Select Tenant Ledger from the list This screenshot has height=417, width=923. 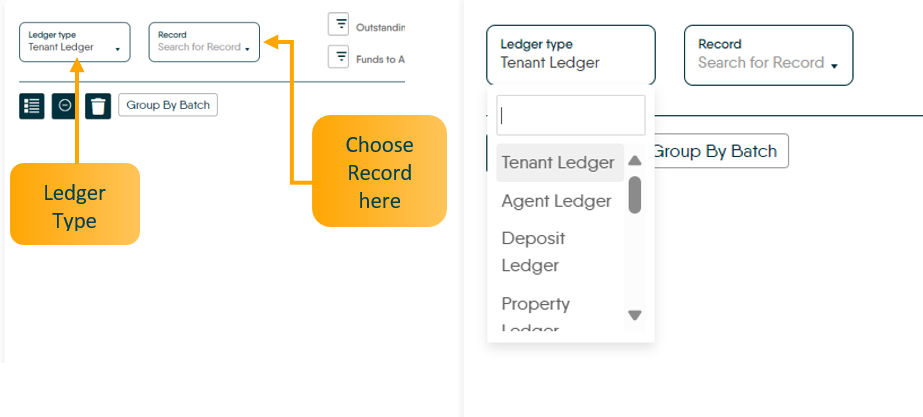[x=558, y=162]
